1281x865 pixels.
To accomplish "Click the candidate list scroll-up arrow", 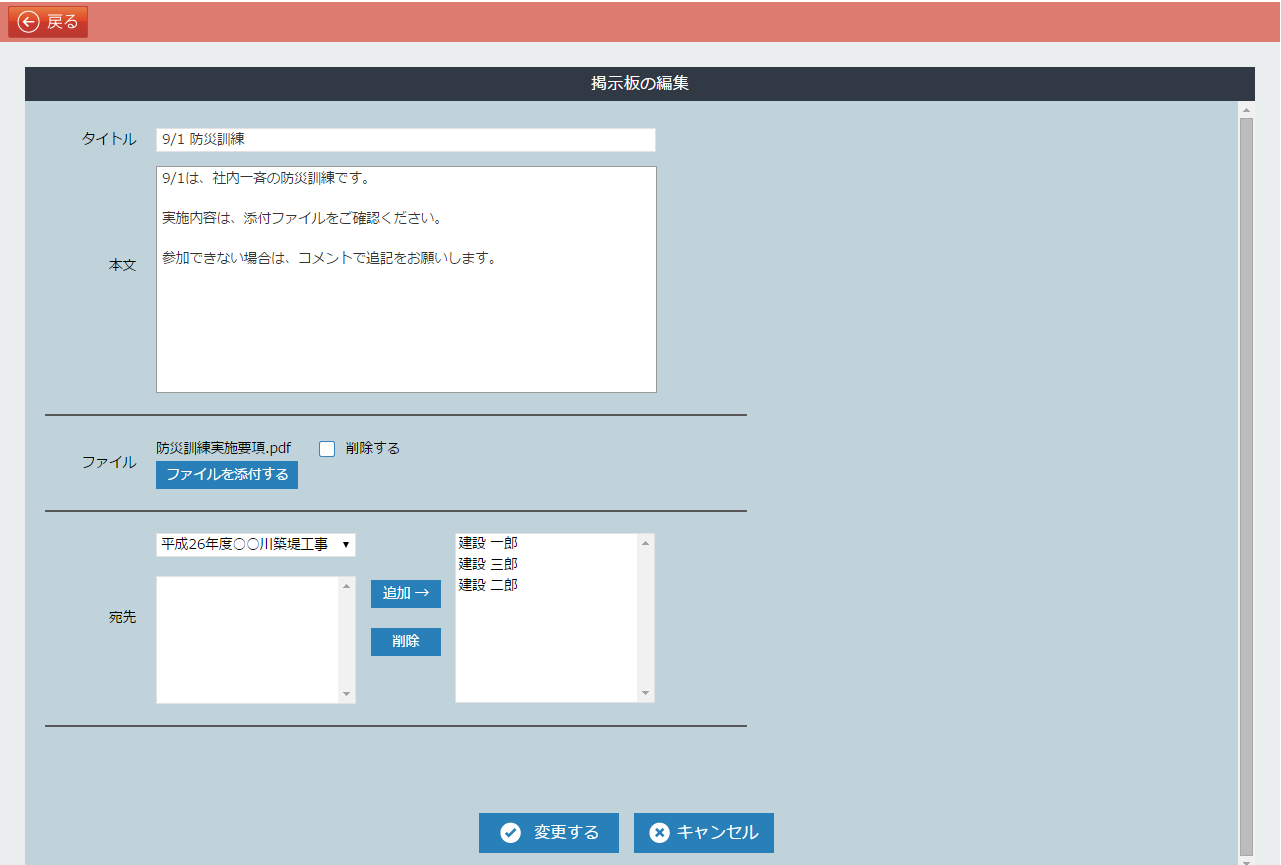I will [x=347, y=586].
